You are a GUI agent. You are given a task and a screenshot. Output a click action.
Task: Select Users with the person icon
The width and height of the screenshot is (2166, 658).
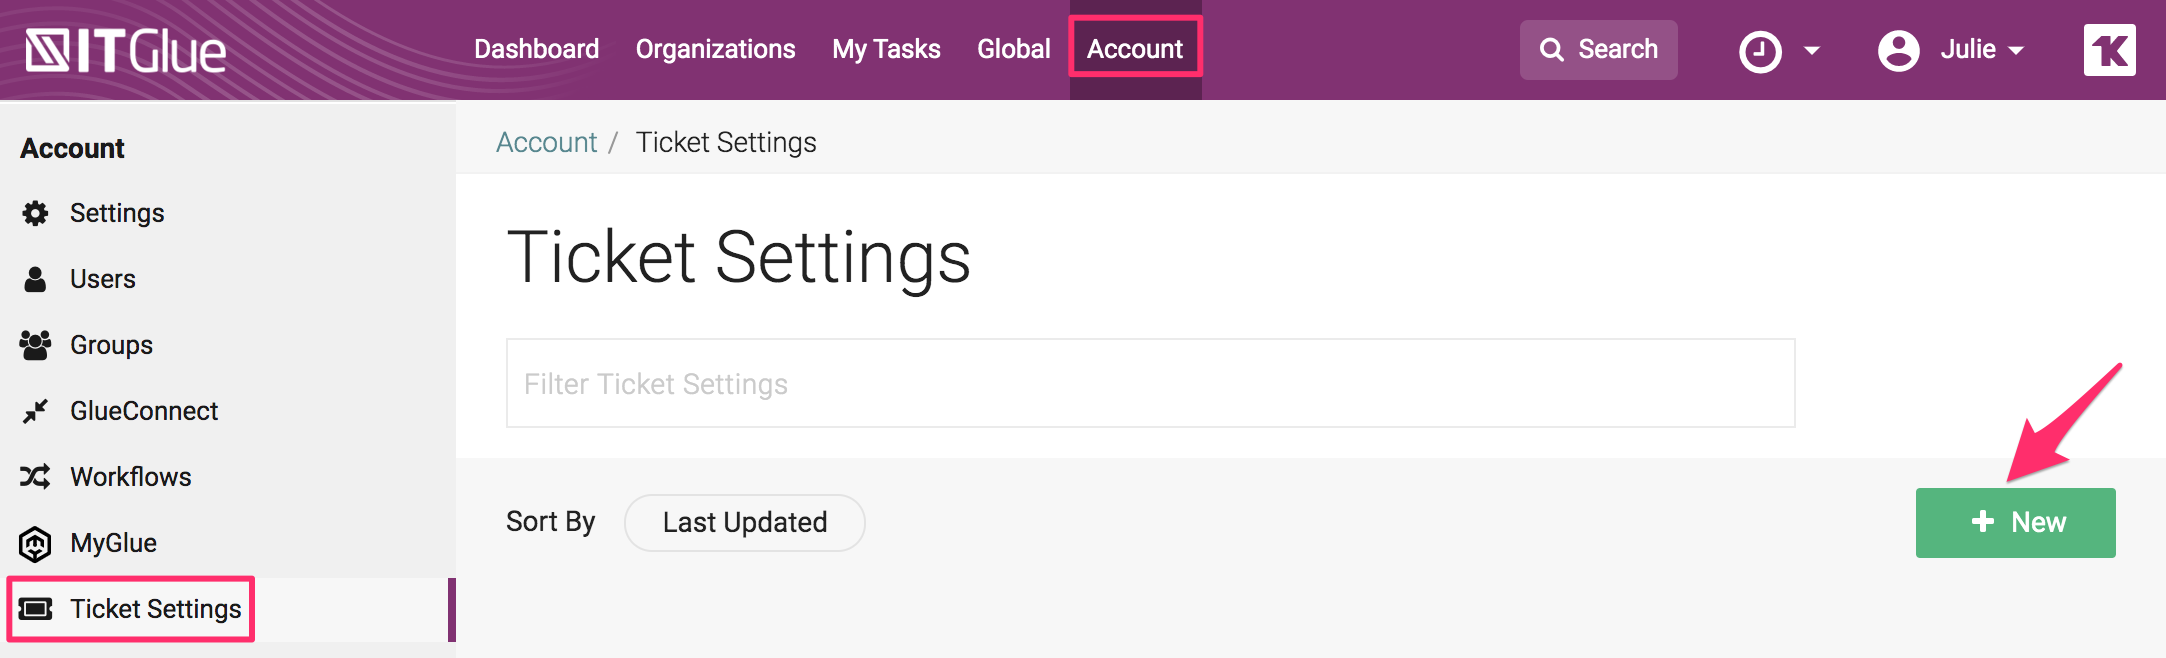tap(35, 278)
